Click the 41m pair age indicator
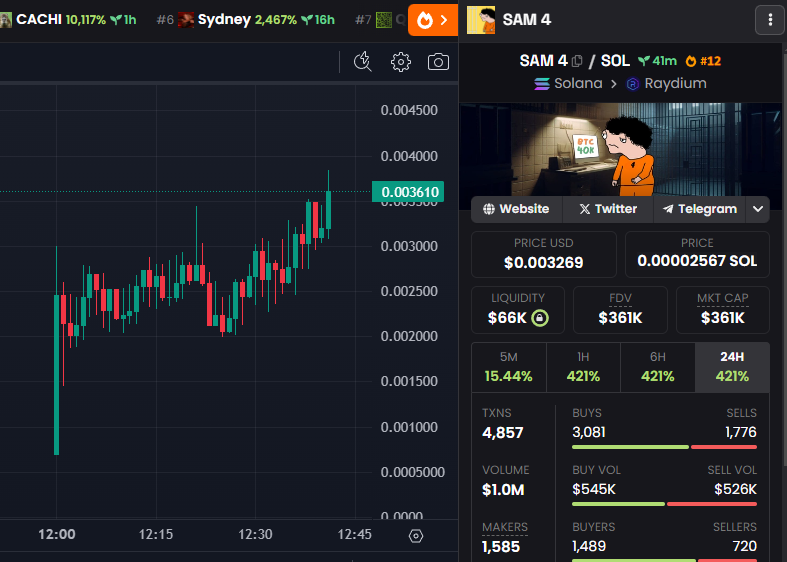Screen dimensions: 787x562 coord(658,61)
